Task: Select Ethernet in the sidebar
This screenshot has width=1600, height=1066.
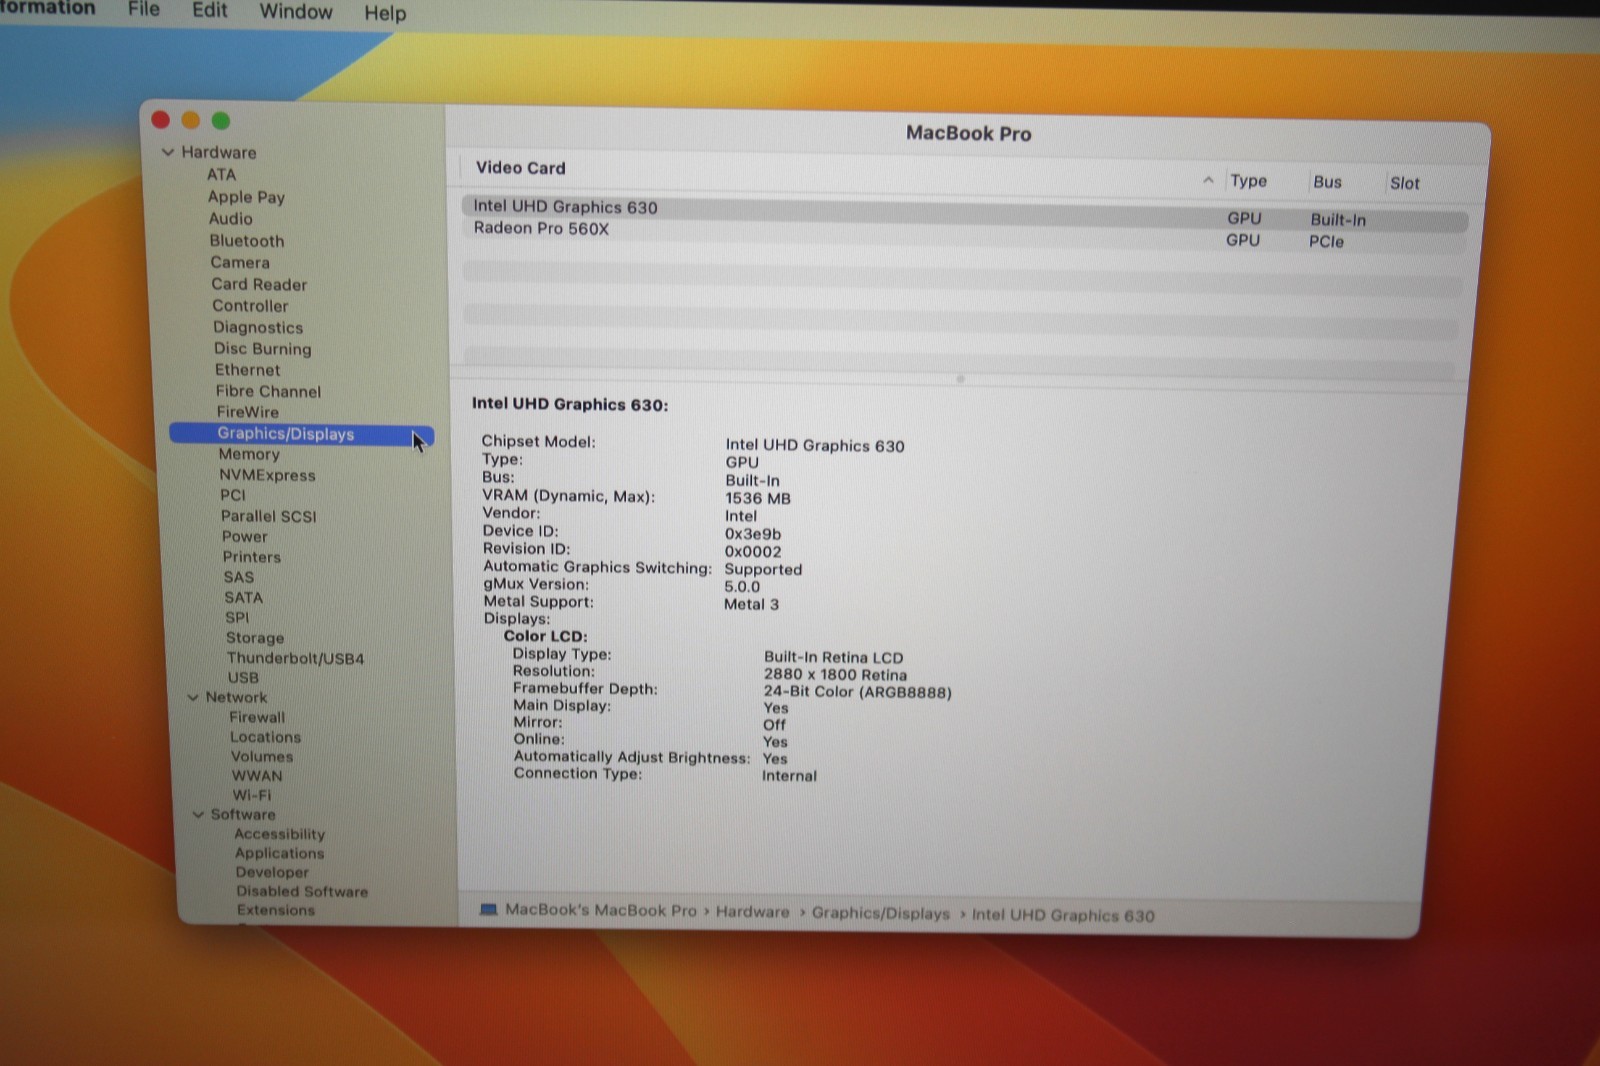Action: [x=247, y=370]
